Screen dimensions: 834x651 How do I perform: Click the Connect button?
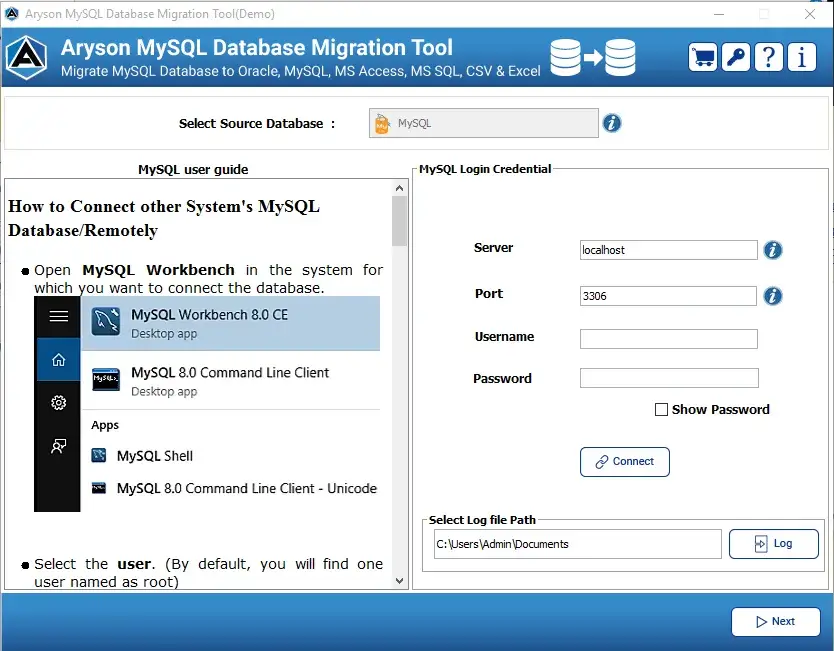[x=624, y=462]
